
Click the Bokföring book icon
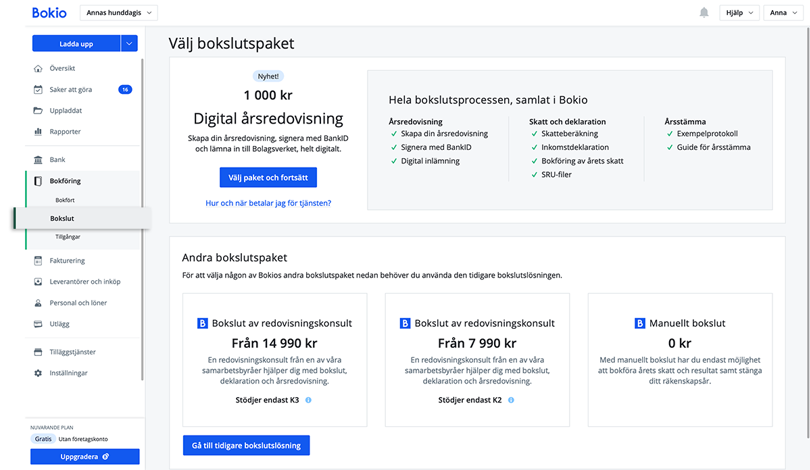pos(38,181)
